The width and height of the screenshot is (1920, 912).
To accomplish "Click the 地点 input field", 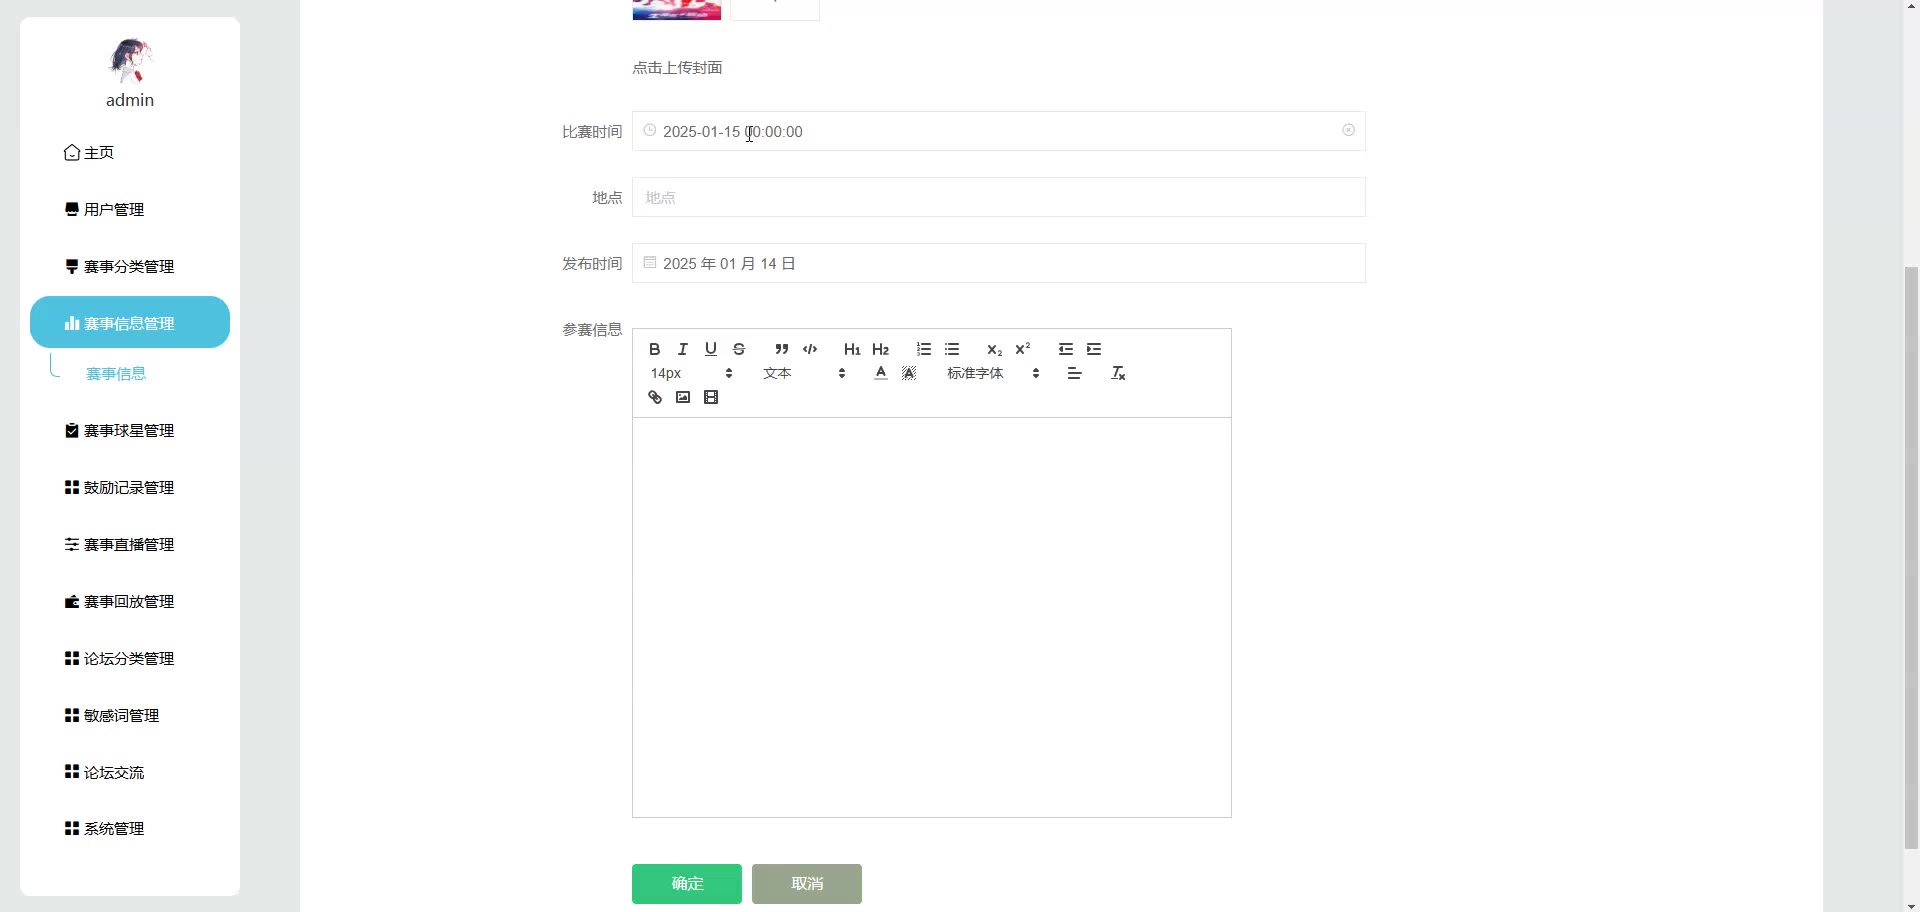I will click(x=998, y=198).
